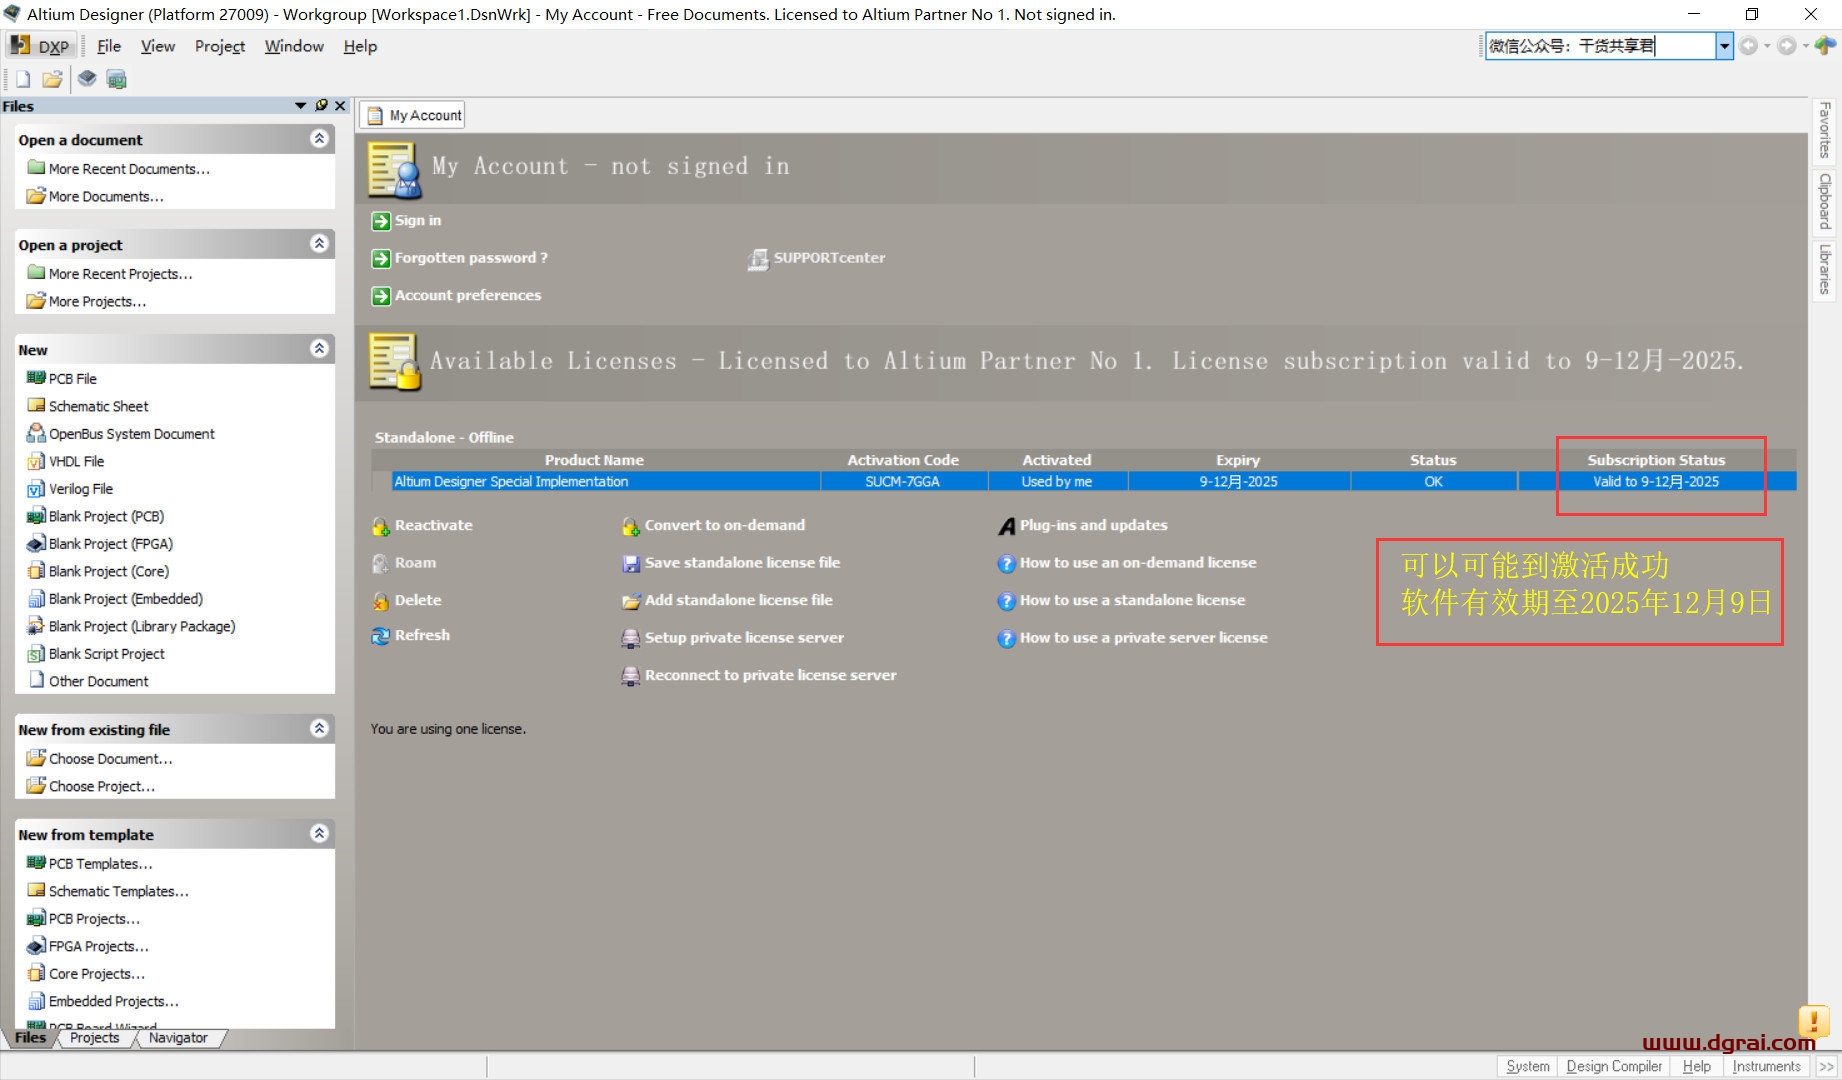The width and height of the screenshot is (1842, 1080).
Task: Click into the navigation address field
Action: tap(1600, 46)
